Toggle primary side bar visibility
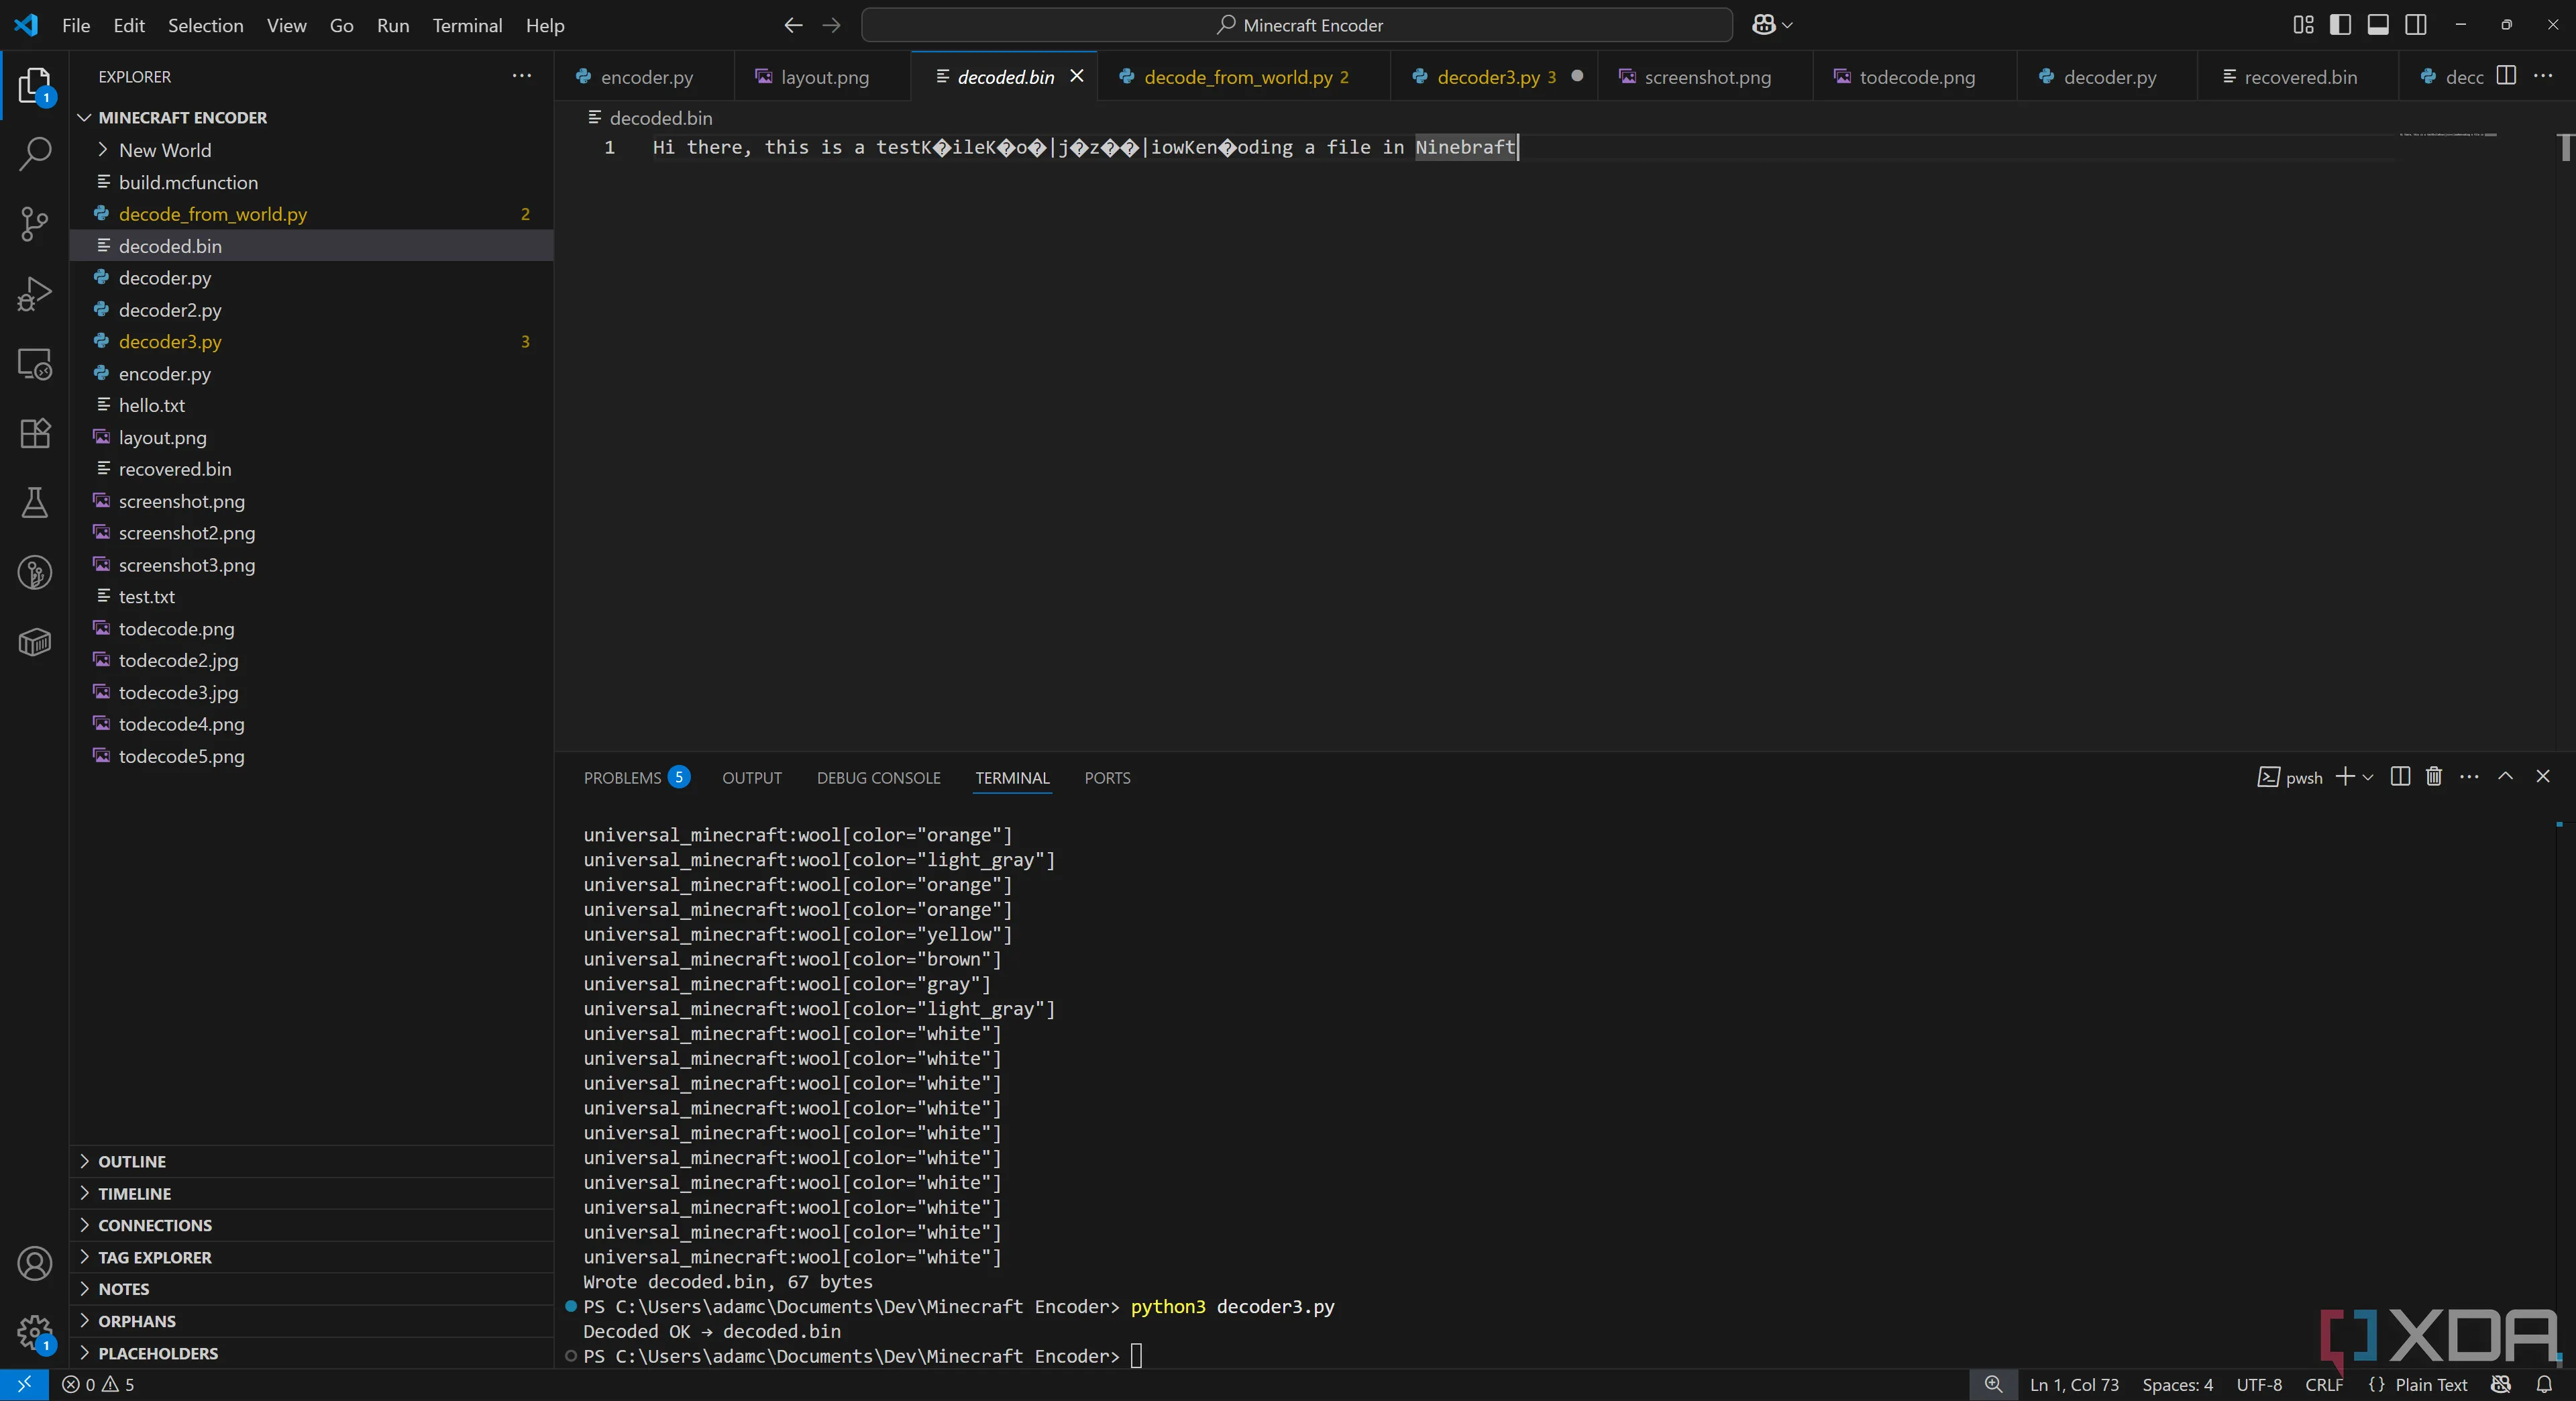 [x=2340, y=25]
